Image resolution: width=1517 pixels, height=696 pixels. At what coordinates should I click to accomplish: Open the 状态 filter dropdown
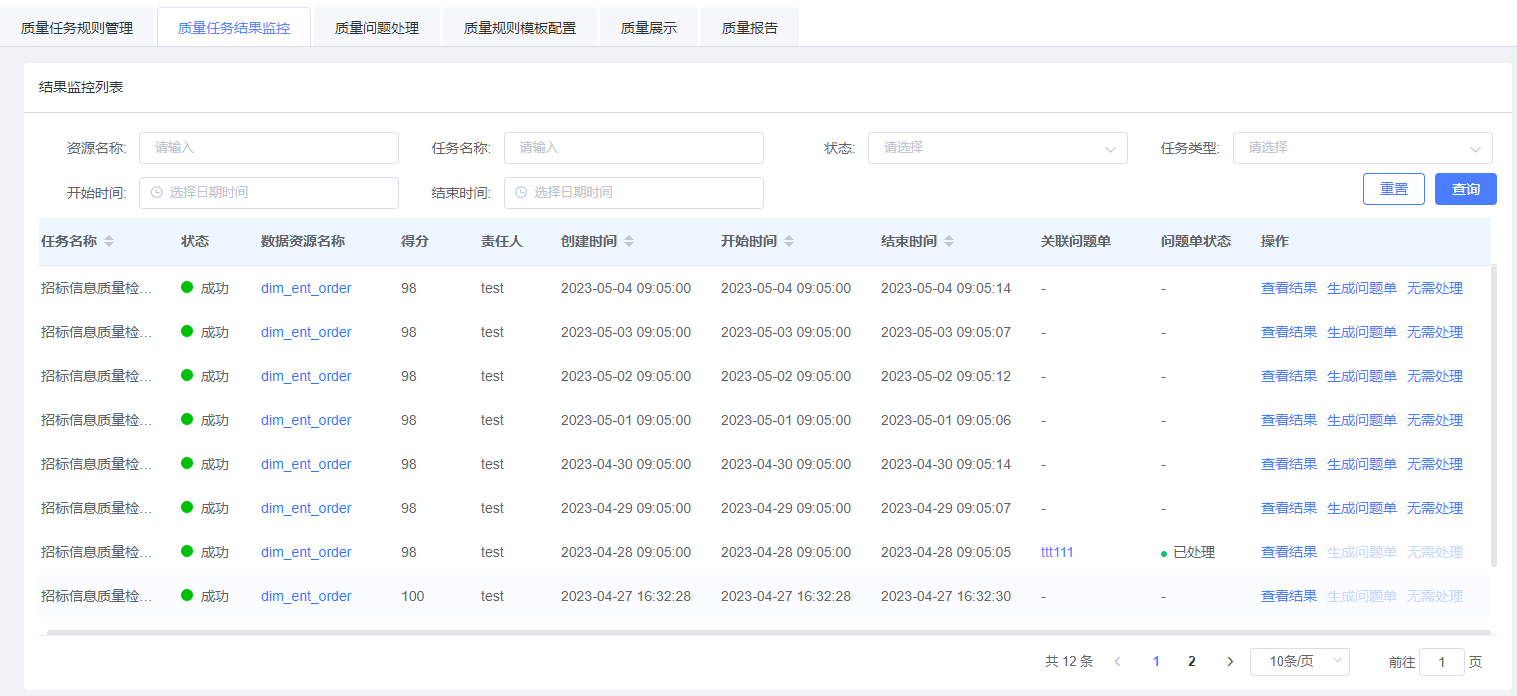(998, 148)
